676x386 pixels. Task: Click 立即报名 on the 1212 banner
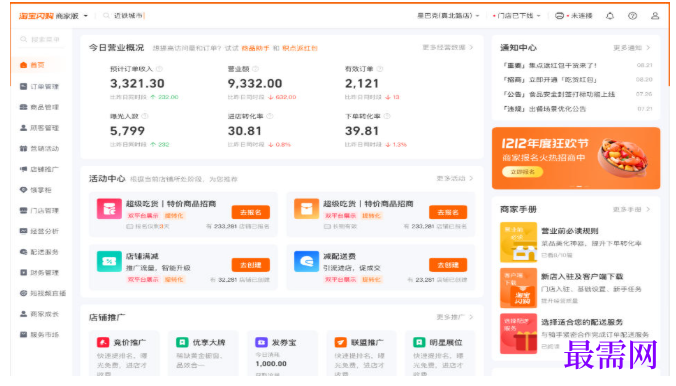[523, 172]
